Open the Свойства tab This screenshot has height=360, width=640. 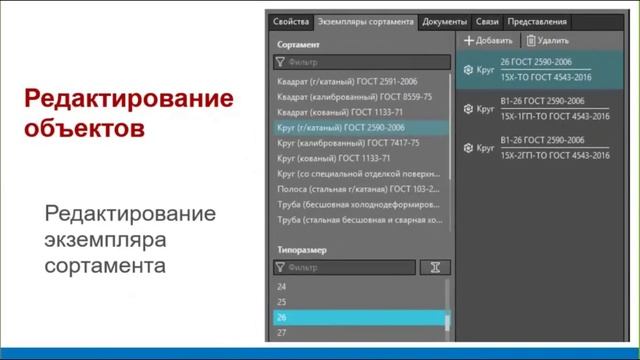click(291, 22)
